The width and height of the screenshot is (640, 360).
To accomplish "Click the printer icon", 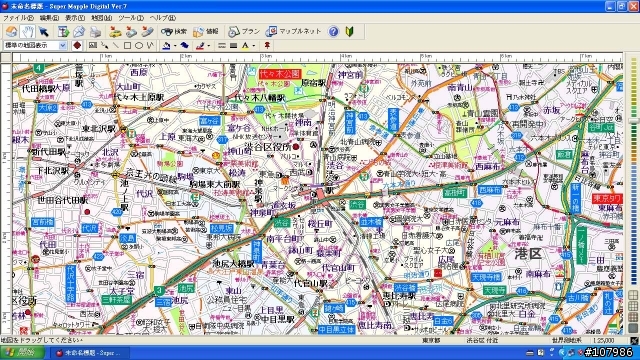I will [x=96, y=31].
